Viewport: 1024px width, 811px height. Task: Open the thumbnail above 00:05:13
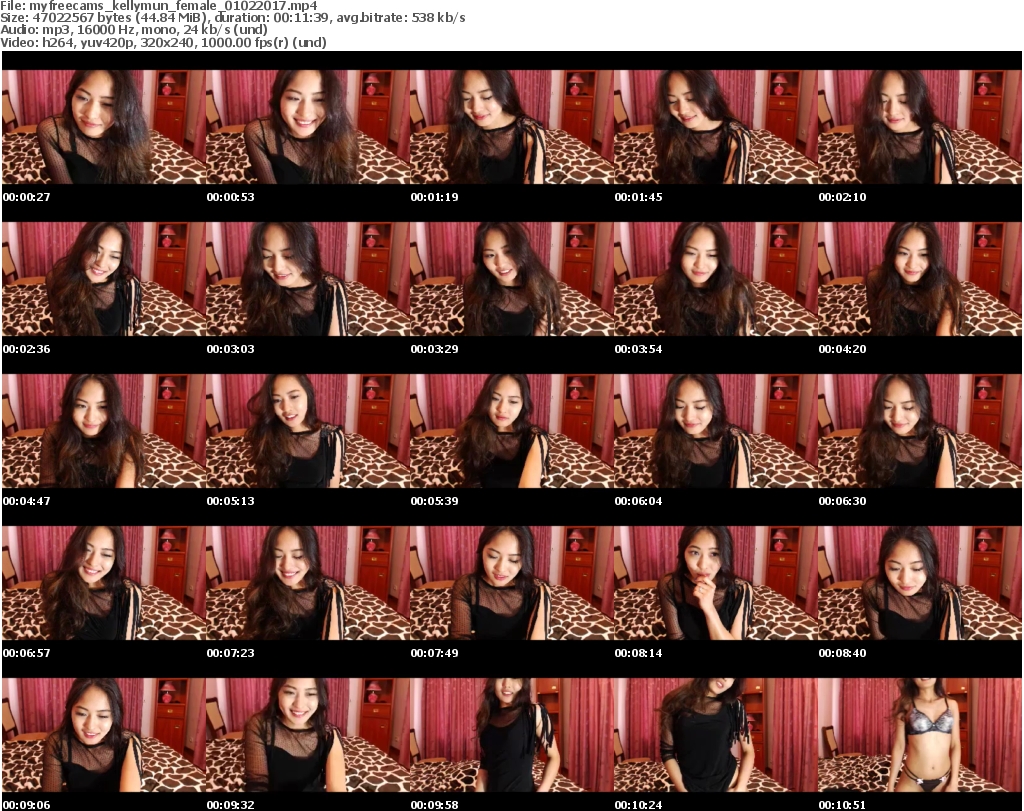coord(308,431)
